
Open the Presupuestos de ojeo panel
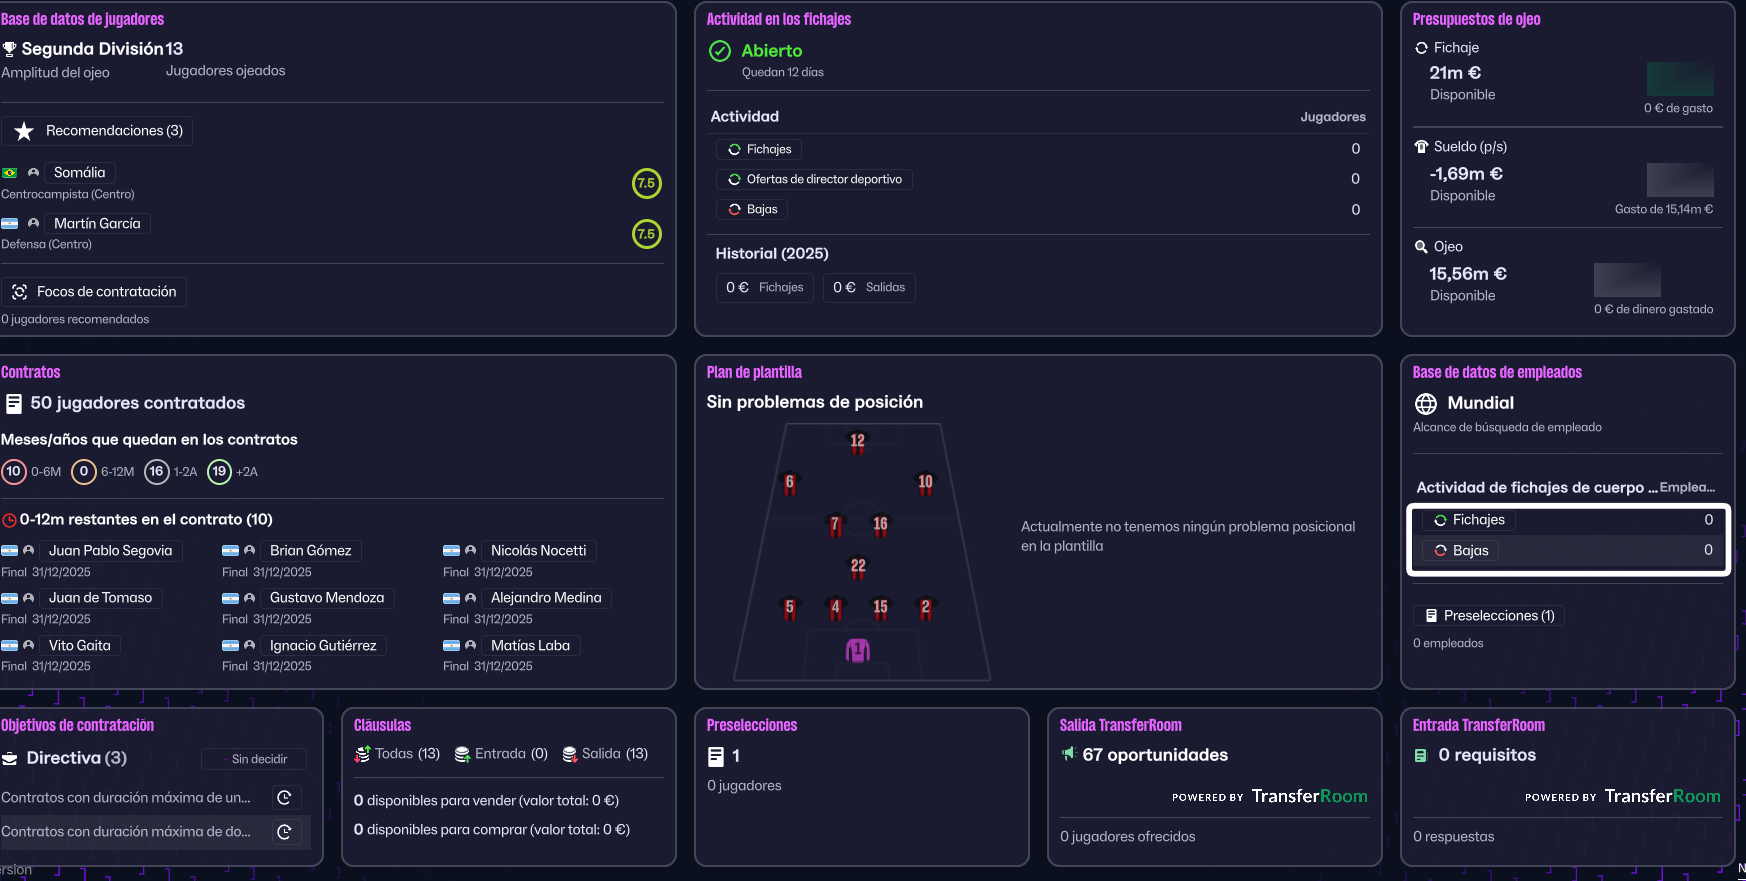click(x=1476, y=19)
